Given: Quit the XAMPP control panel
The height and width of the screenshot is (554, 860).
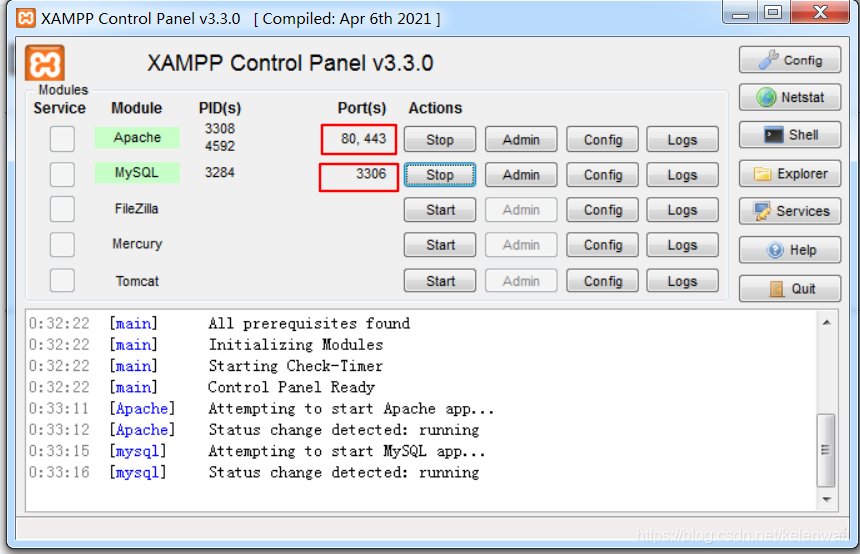Looking at the screenshot, I should (790, 289).
